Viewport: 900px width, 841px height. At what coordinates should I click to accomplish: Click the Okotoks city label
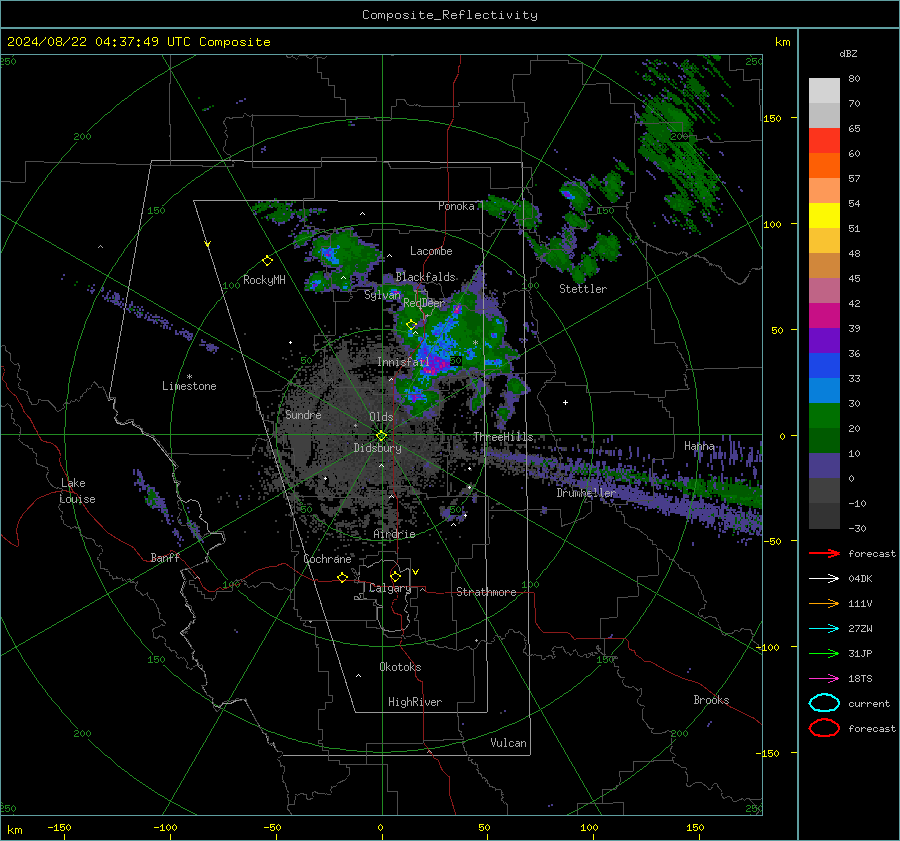point(400,667)
